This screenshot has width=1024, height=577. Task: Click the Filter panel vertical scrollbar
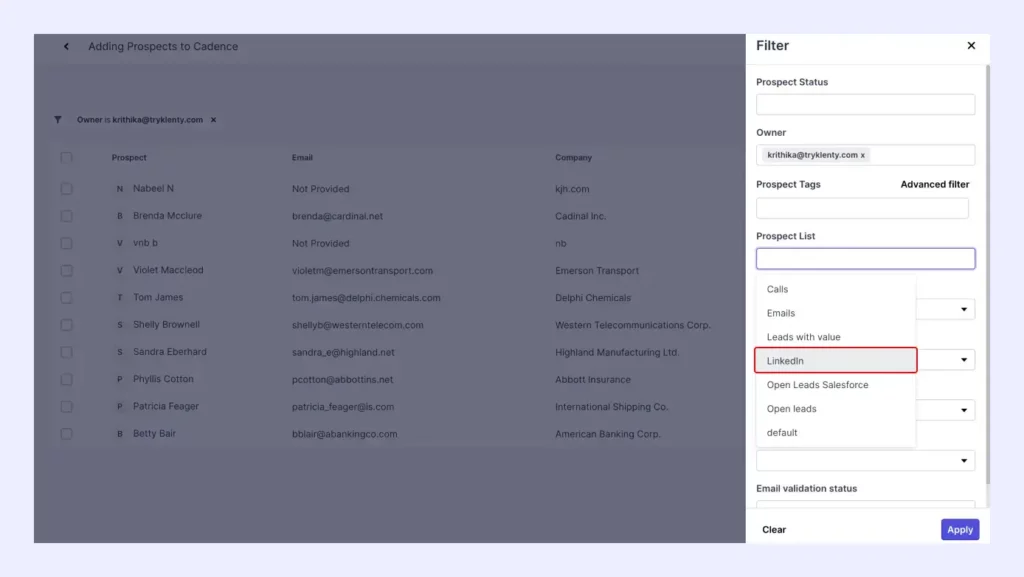(987, 274)
